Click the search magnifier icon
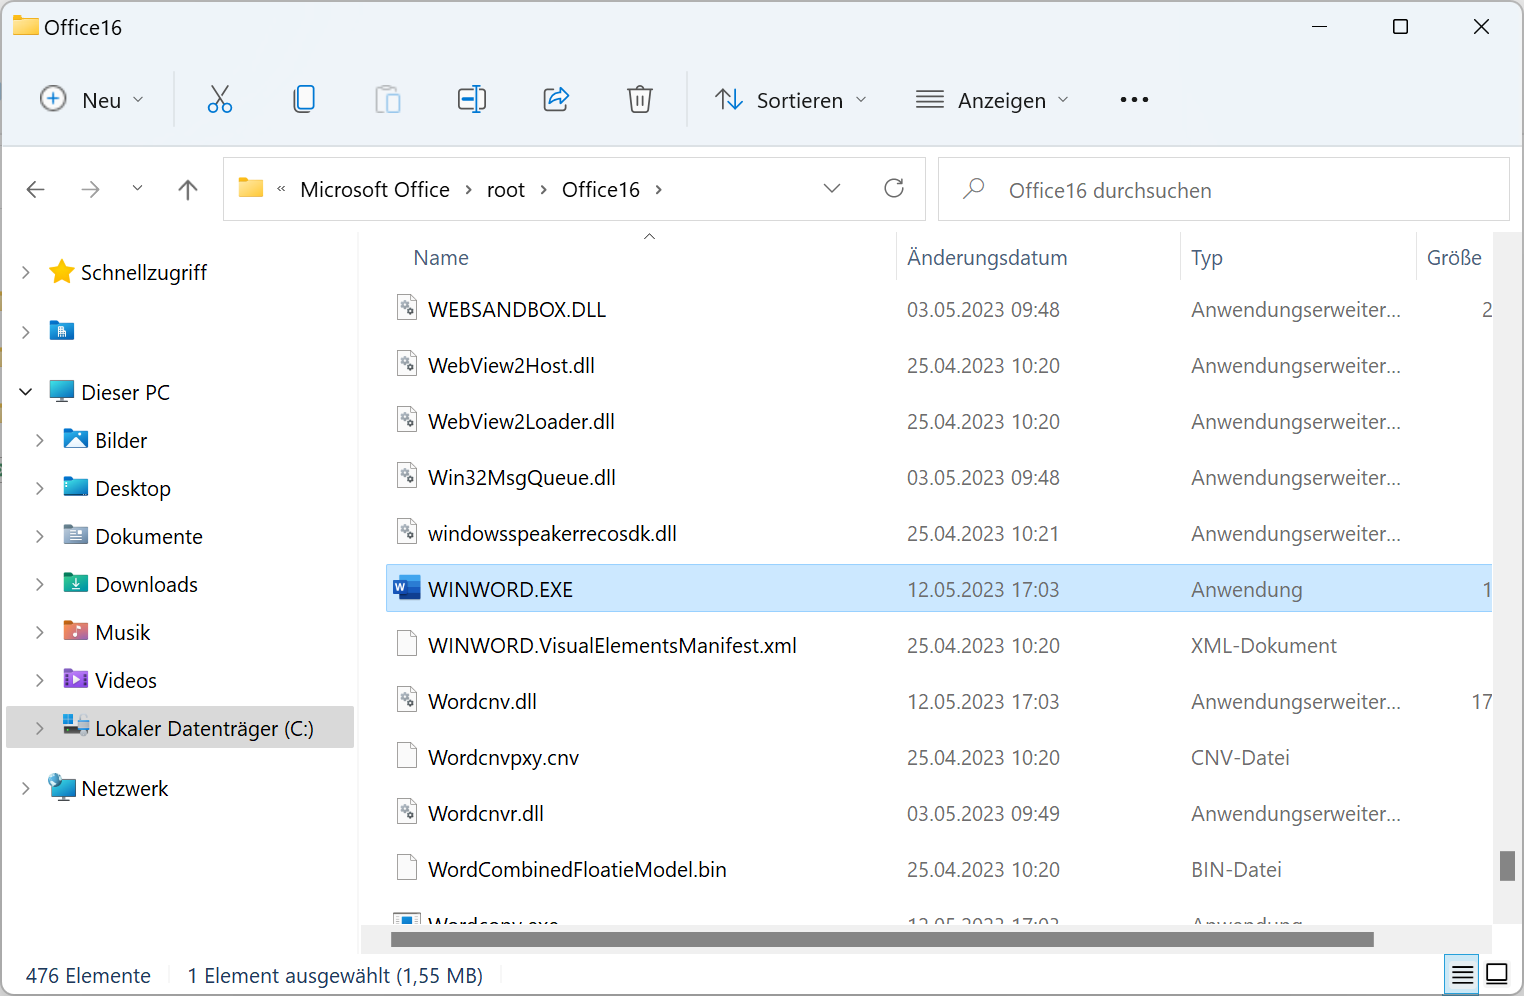The height and width of the screenshot is (996, 1524). [x=973, y=189]
